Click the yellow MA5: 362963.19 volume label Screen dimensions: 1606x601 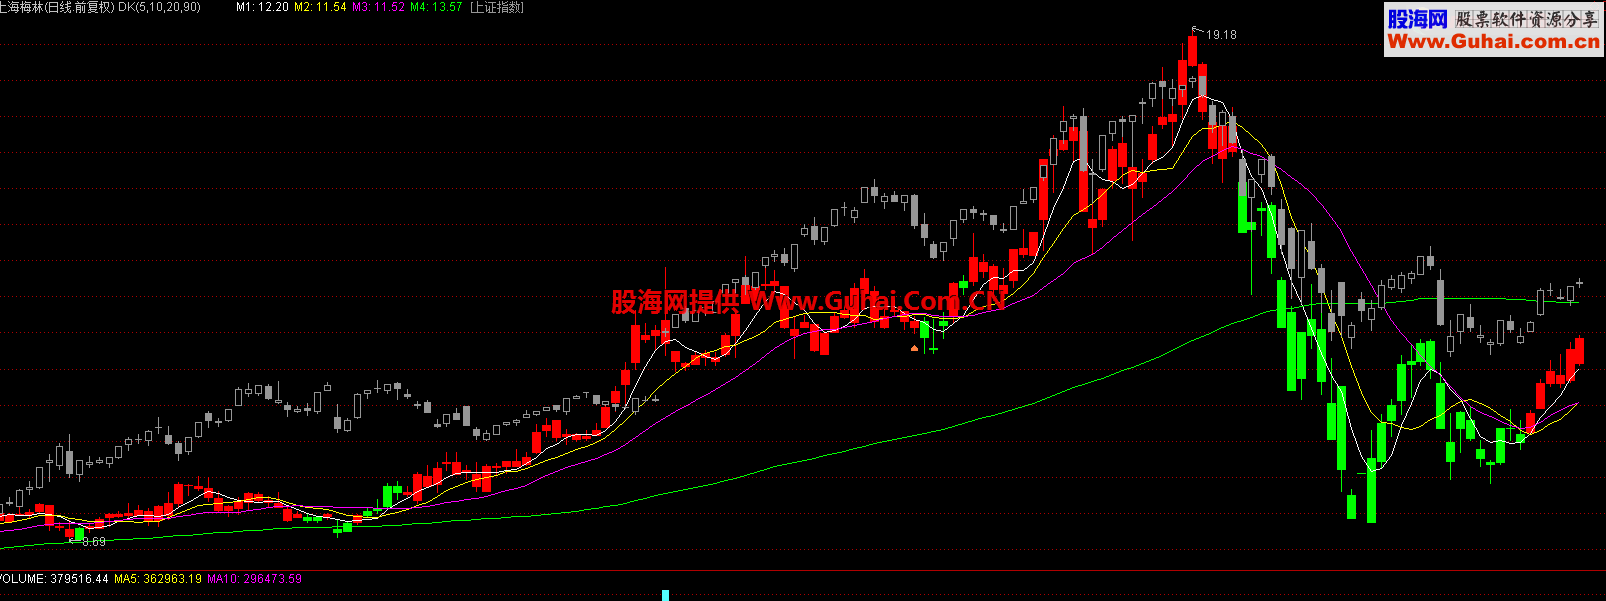coord(158,579)
